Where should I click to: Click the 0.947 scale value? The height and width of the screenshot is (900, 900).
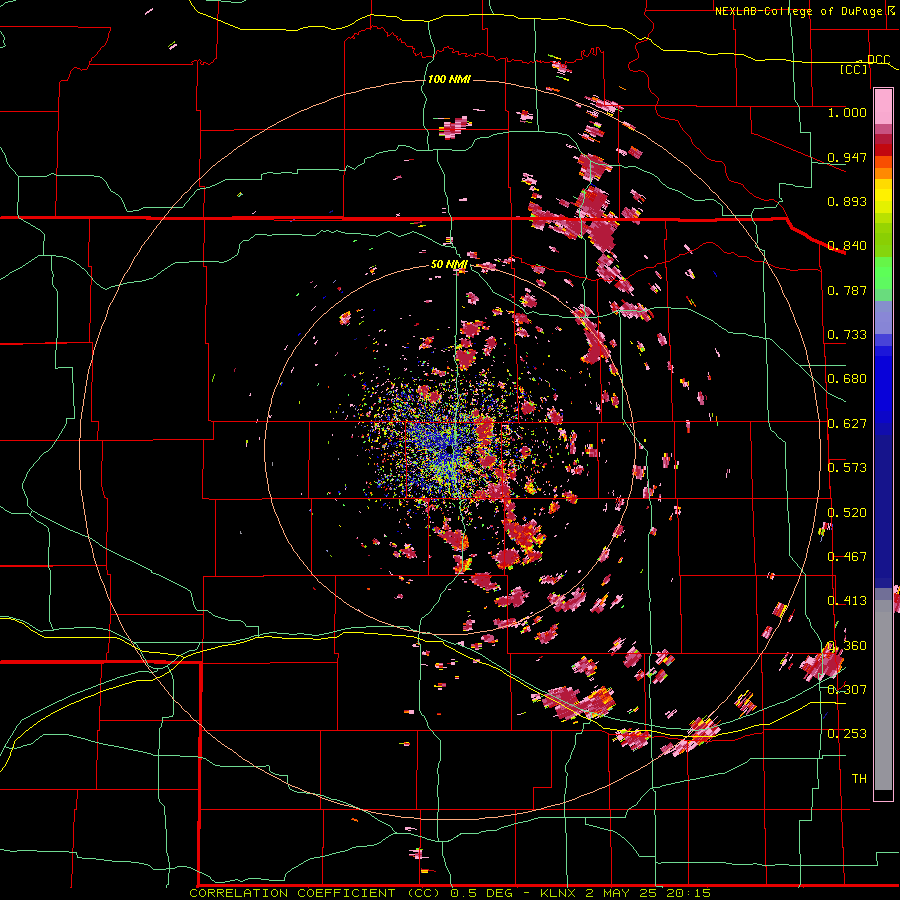click(847, 157)
